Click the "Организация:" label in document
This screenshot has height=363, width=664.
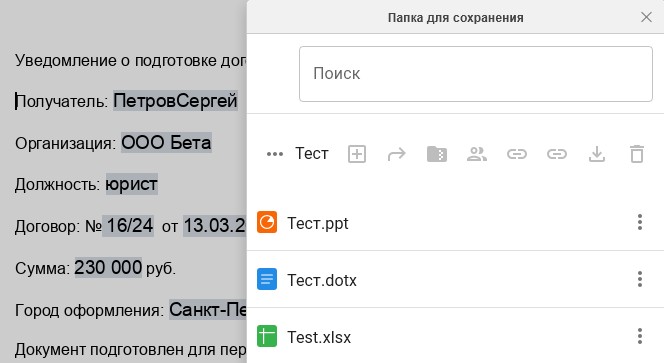[66, 144]
